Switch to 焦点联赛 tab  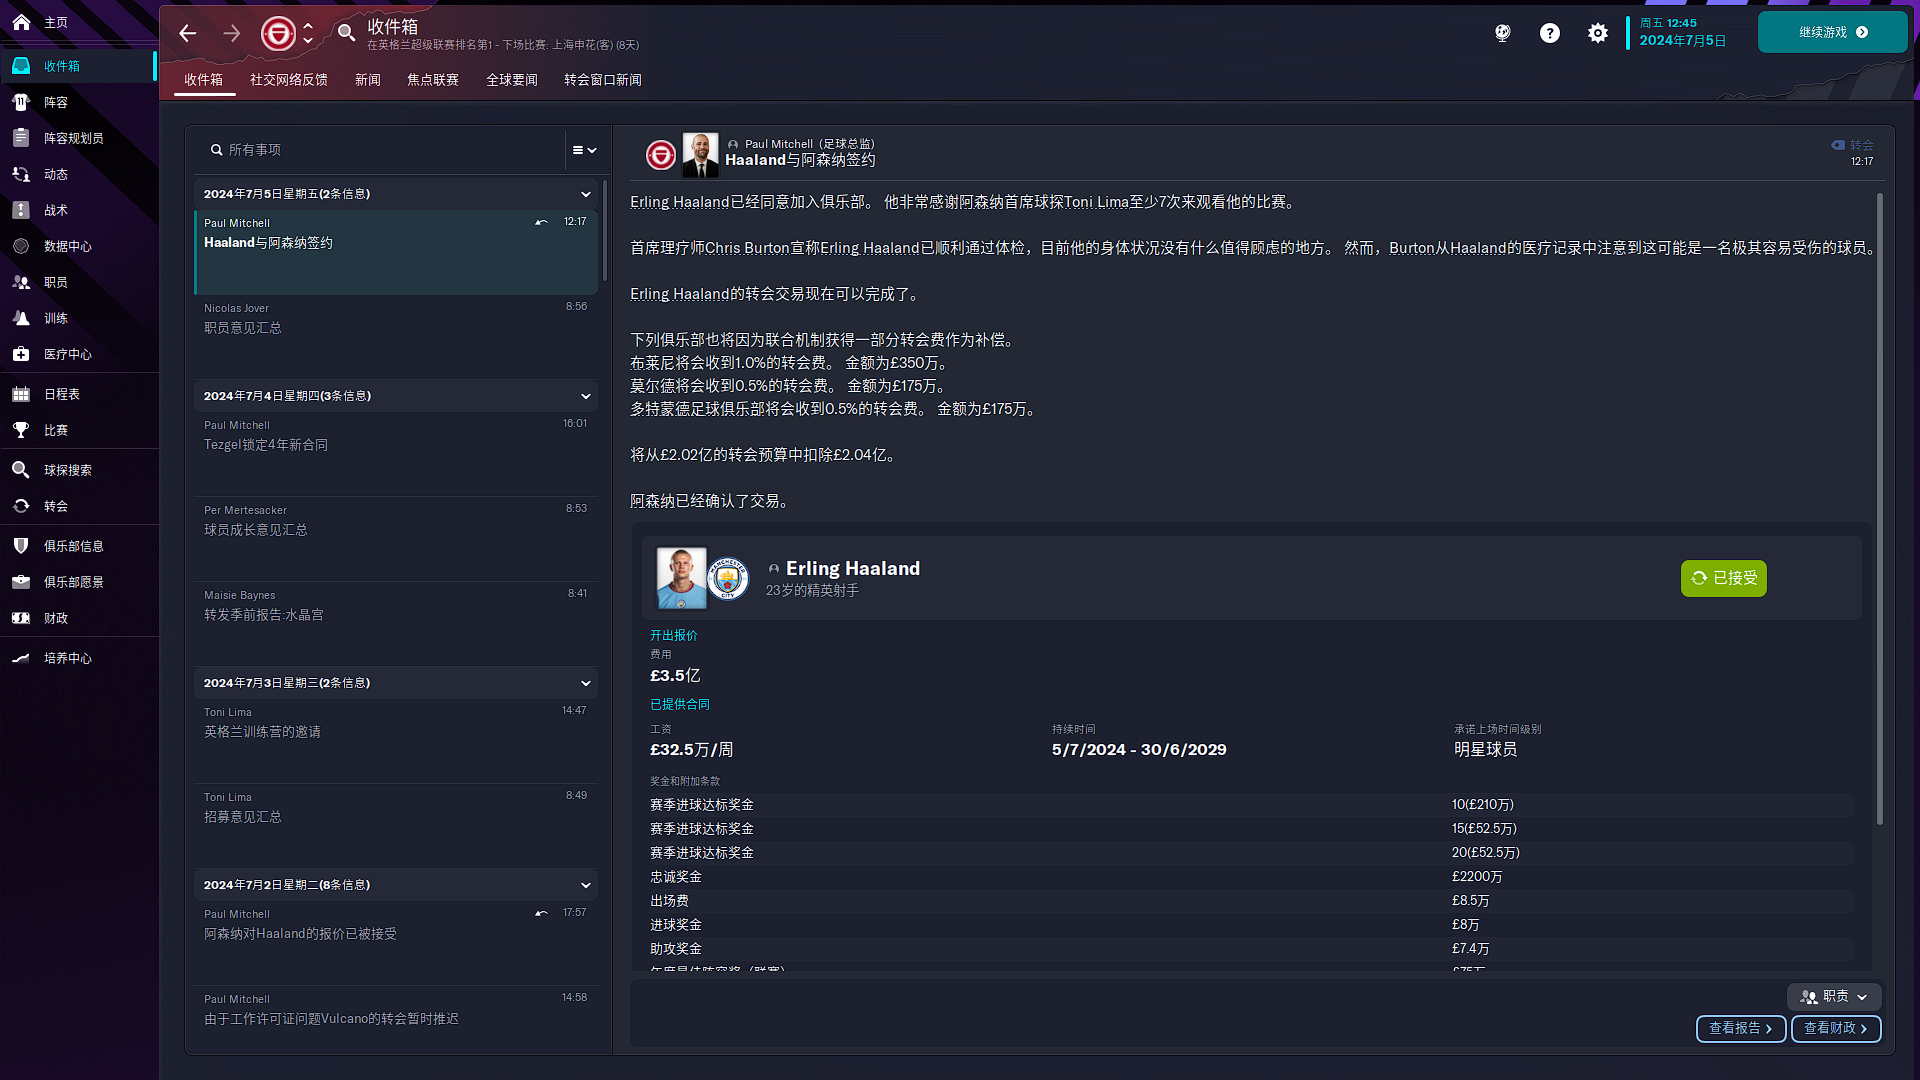433,80
